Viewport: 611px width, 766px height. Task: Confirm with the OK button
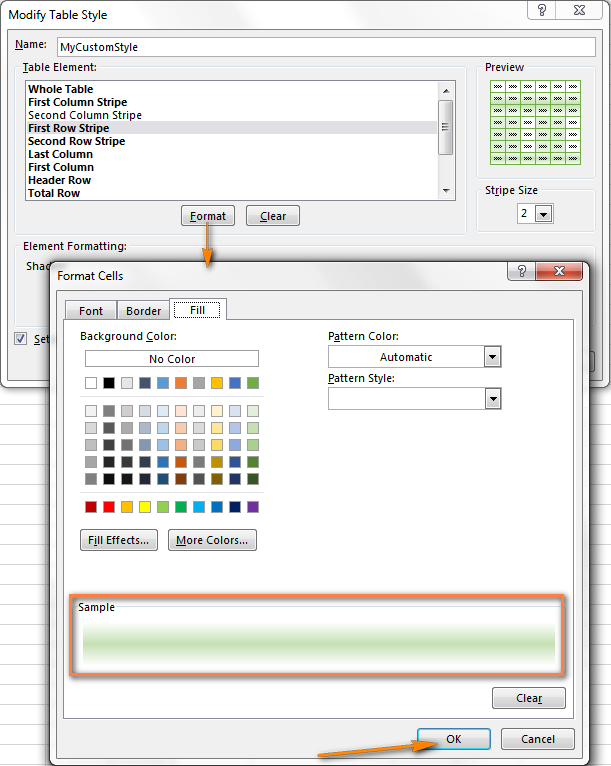tap(453, 739)
